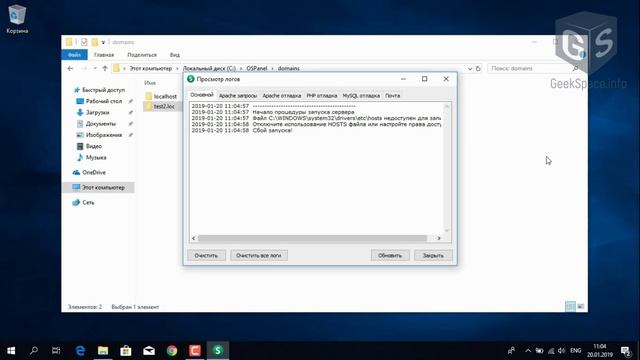Switch to Apache отладка tab

tap(282, 96)
